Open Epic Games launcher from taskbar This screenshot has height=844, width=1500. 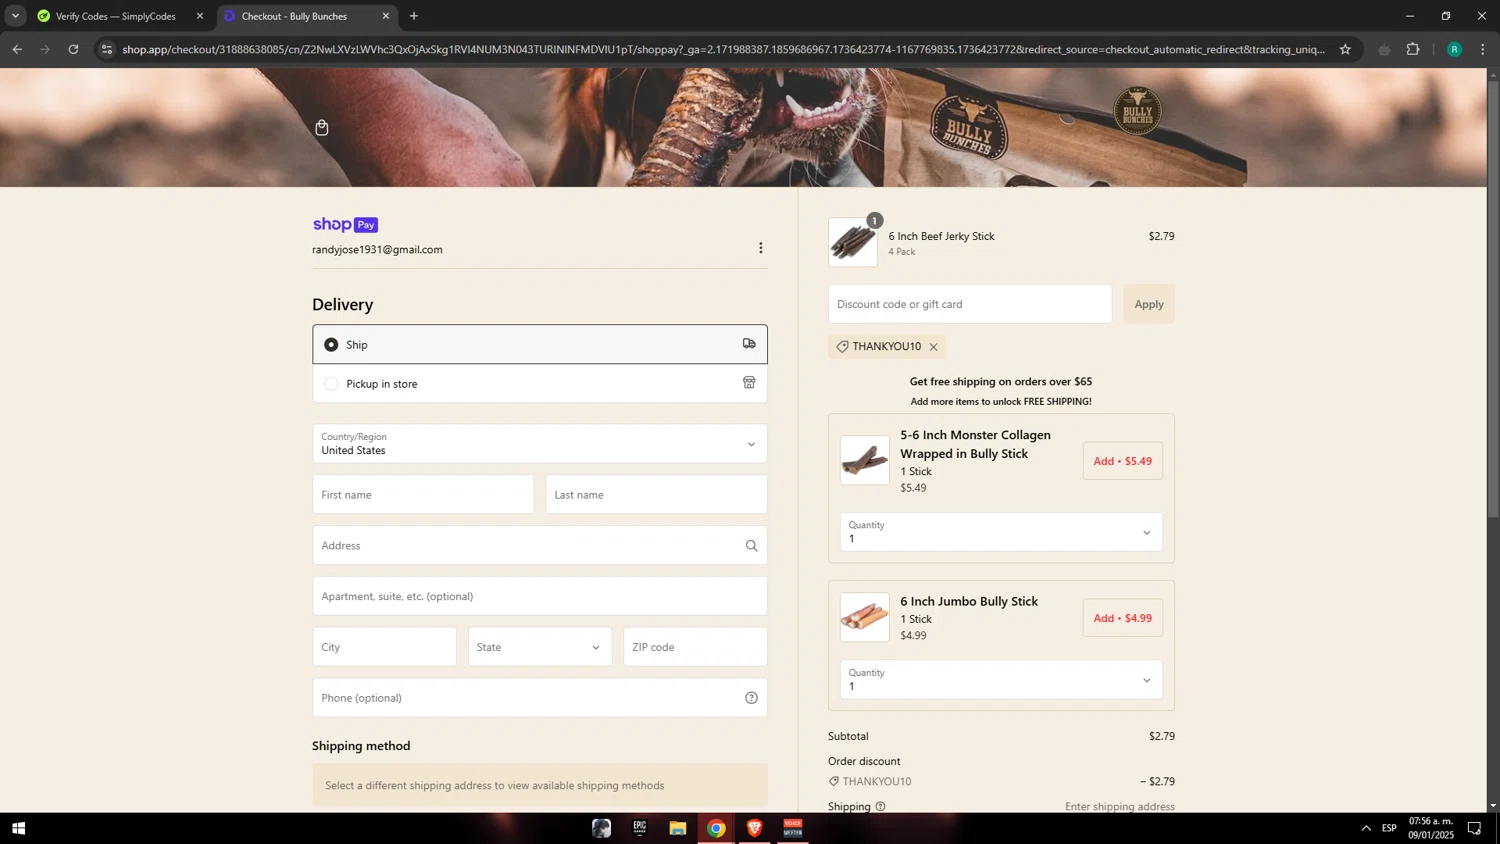point(640,828)
